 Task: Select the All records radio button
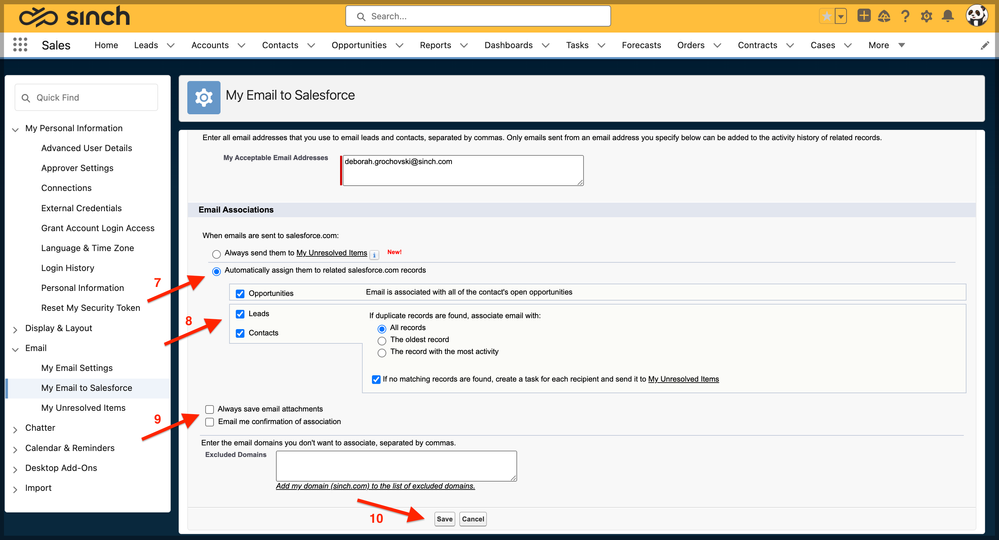tap(382, 329)
